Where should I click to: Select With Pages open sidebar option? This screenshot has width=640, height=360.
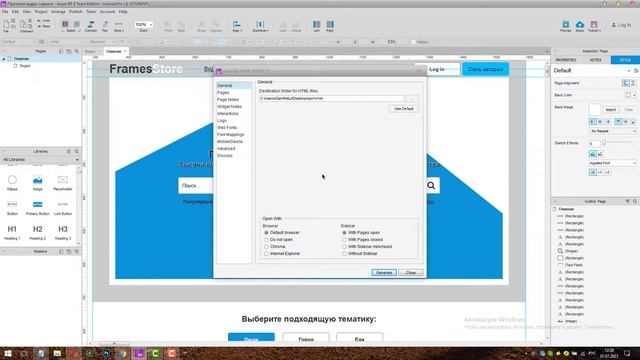click(344, 233)
